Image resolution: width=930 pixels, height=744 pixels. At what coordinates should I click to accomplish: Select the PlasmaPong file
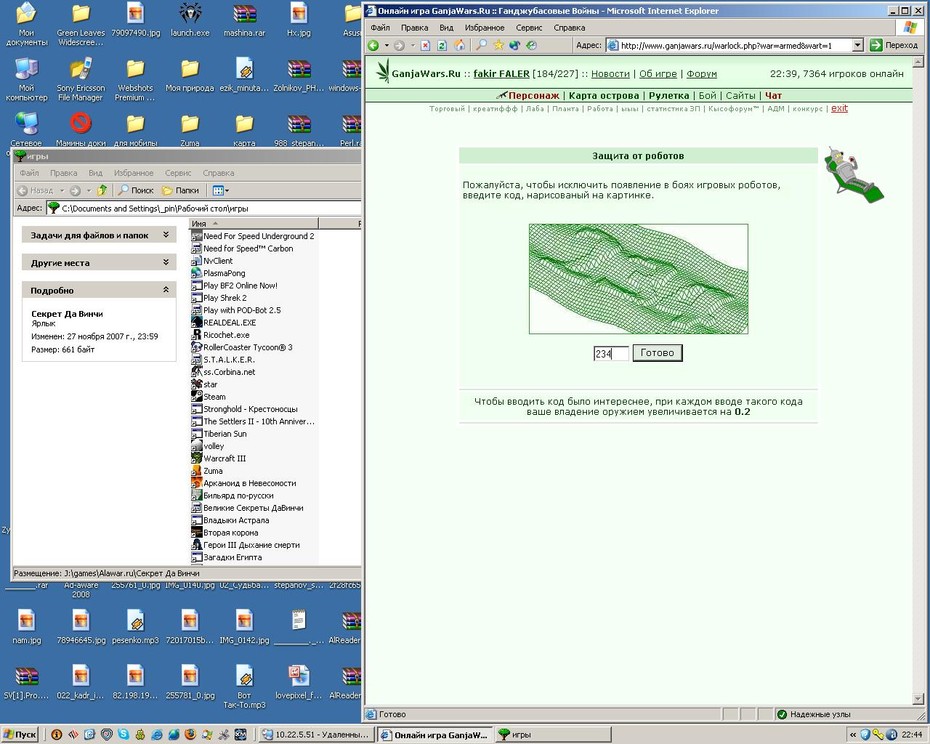(218, 274)
